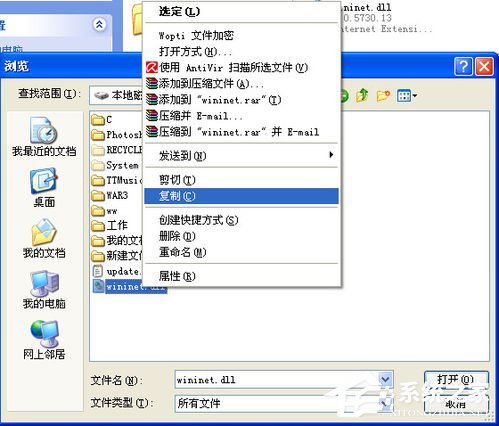Click the 取消 button

(x=456, y=404)
